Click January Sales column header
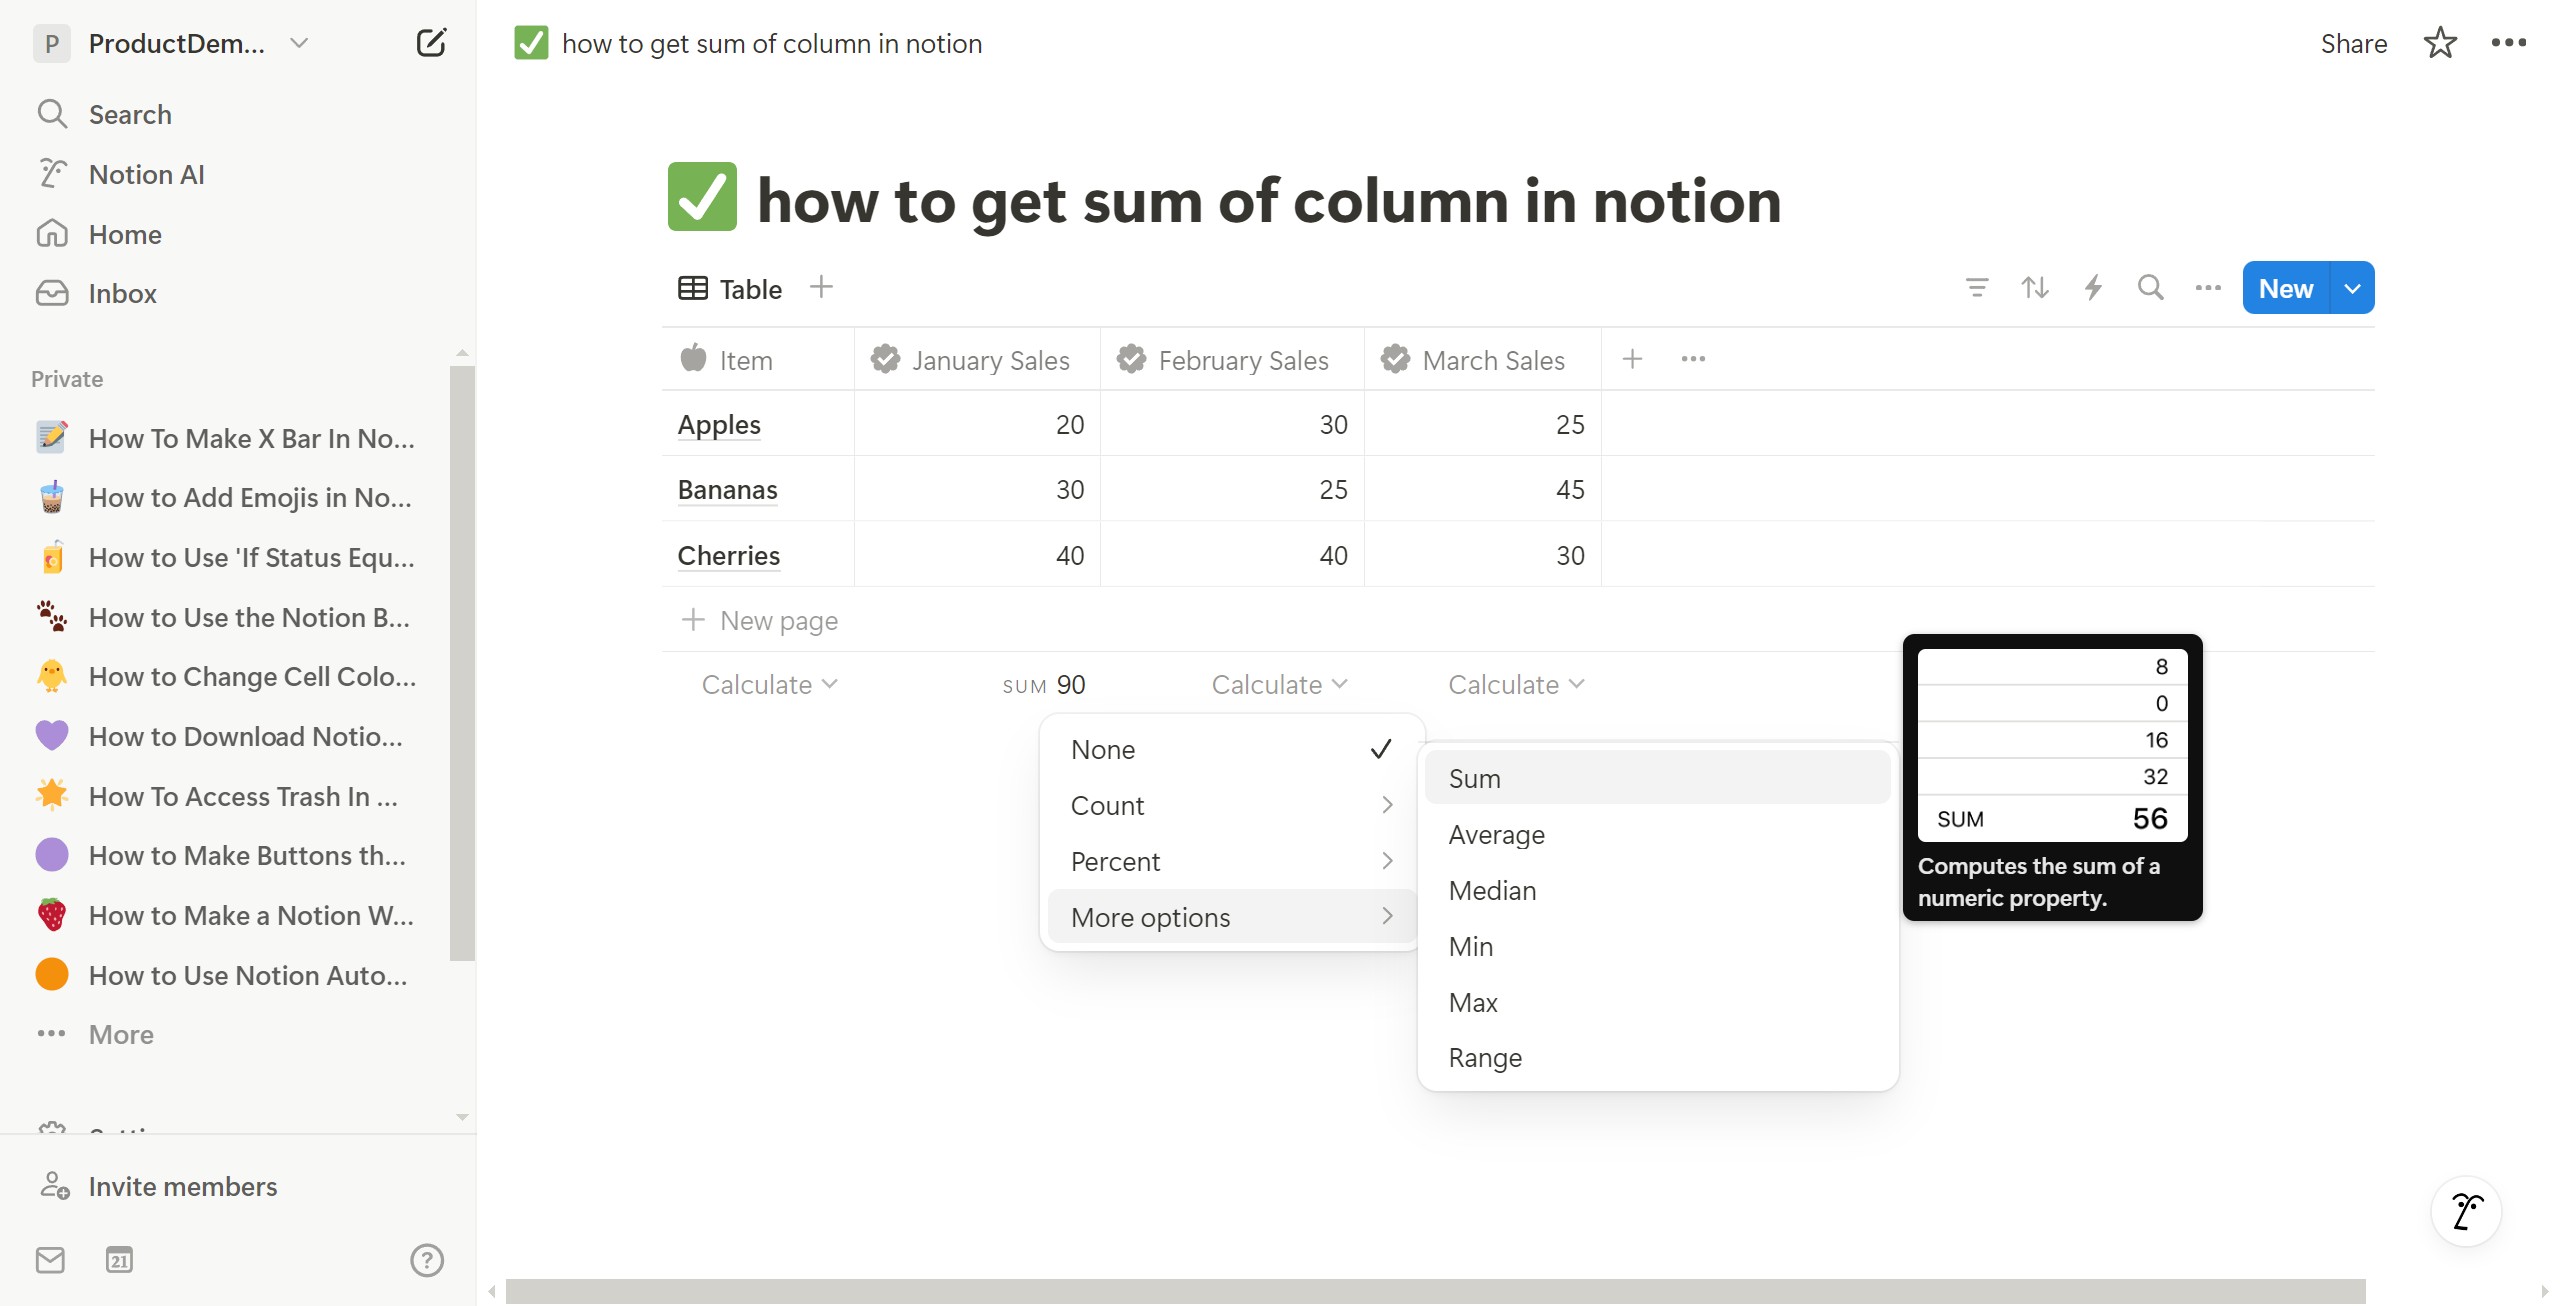Screen dimensions: 2561x1306 pyautogui.click(x=977, y=360)
